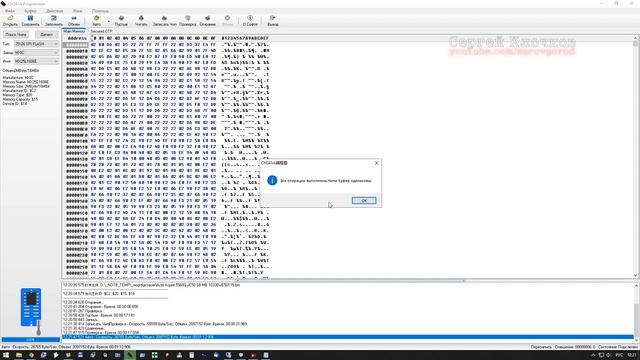Click the hex editor vertical scrollbar
The width and height of the screenshot is (640, 360).
[x=636, y=157]
